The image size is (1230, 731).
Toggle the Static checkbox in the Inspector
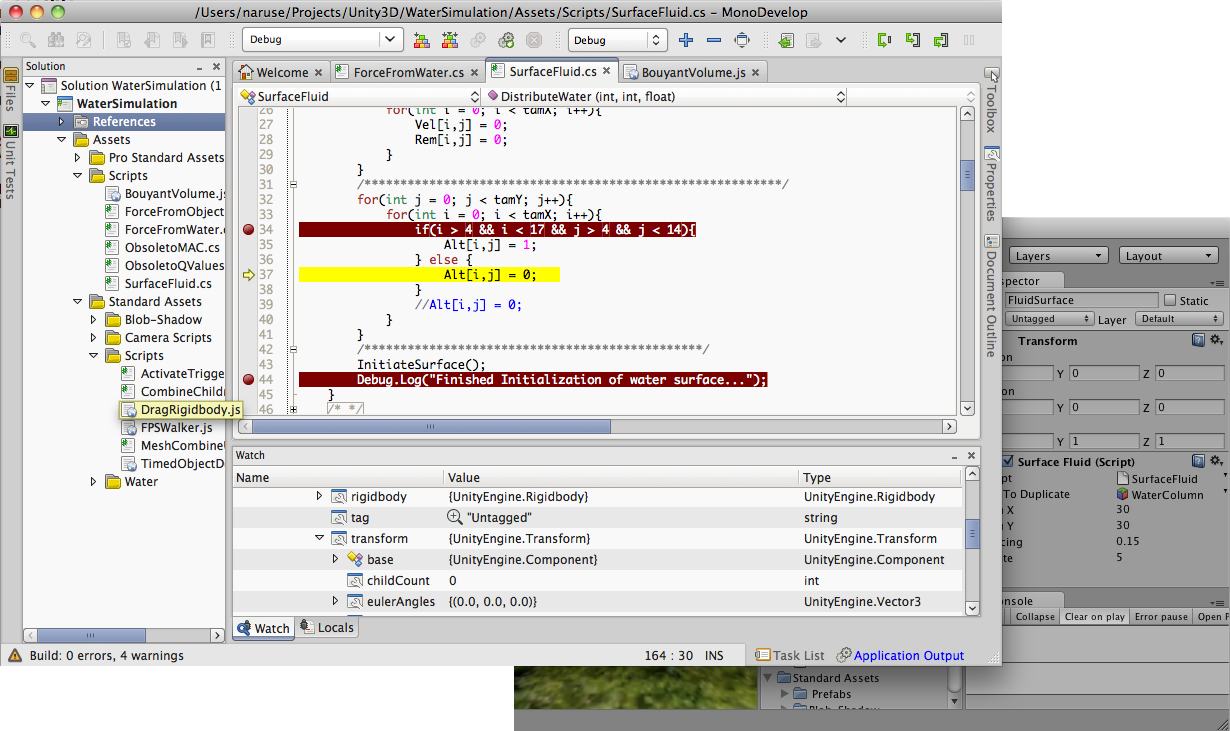[x=1168, y=300]
